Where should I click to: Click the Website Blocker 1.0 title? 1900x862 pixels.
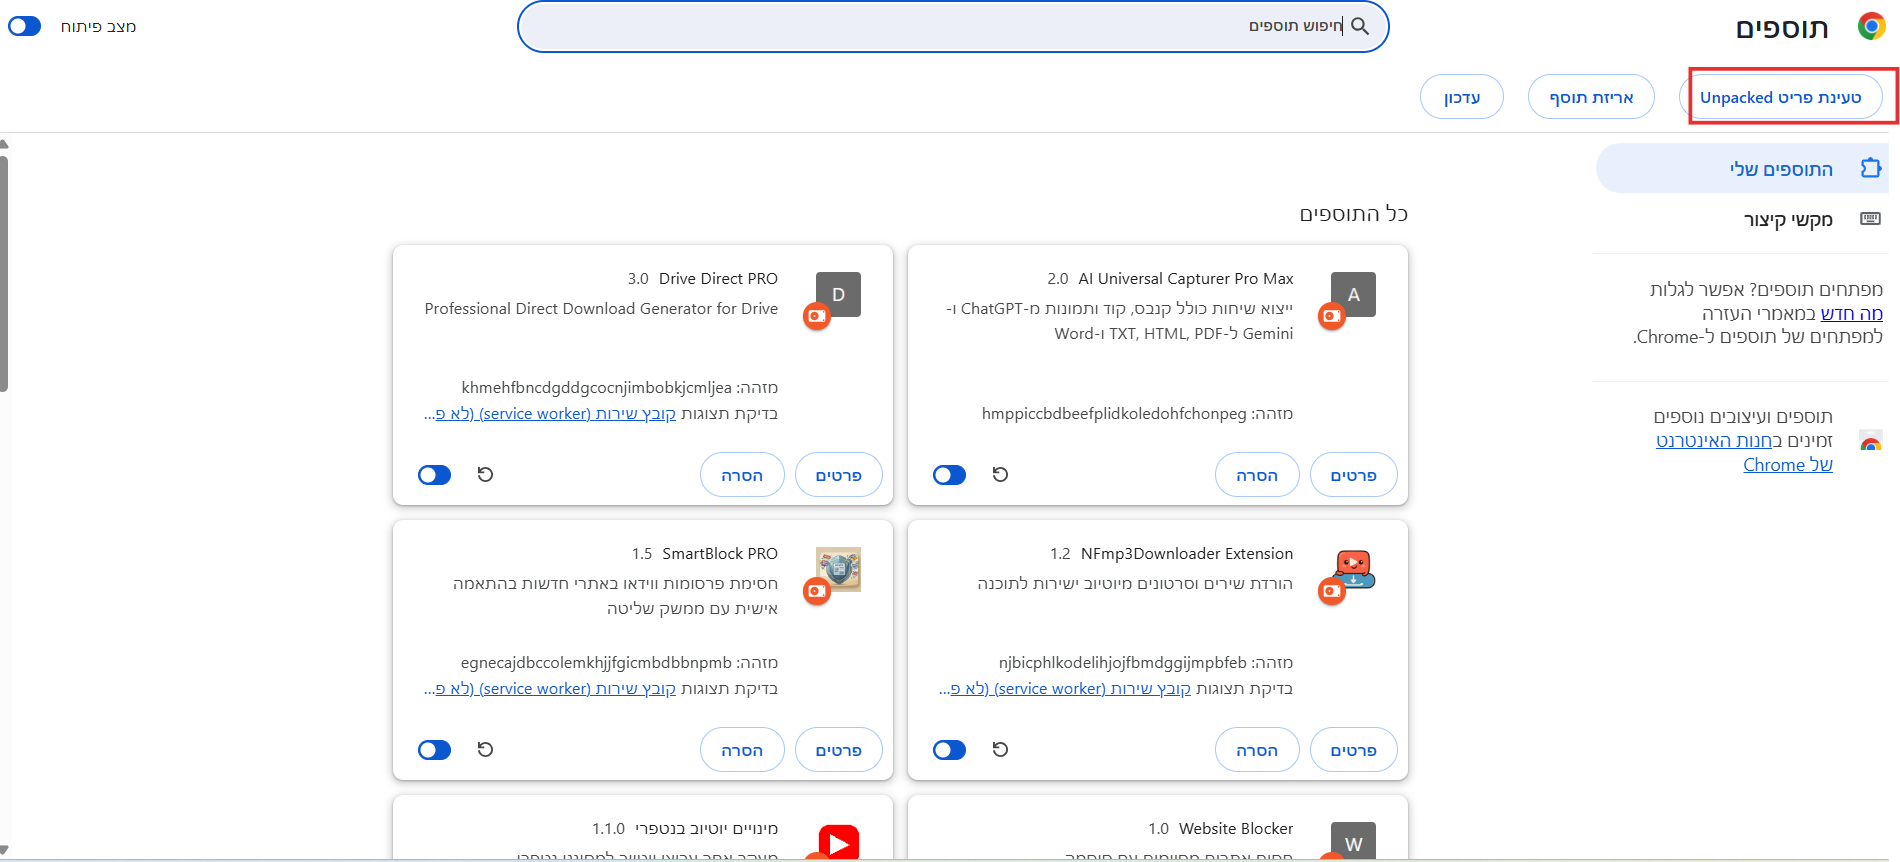[1221, 828]
